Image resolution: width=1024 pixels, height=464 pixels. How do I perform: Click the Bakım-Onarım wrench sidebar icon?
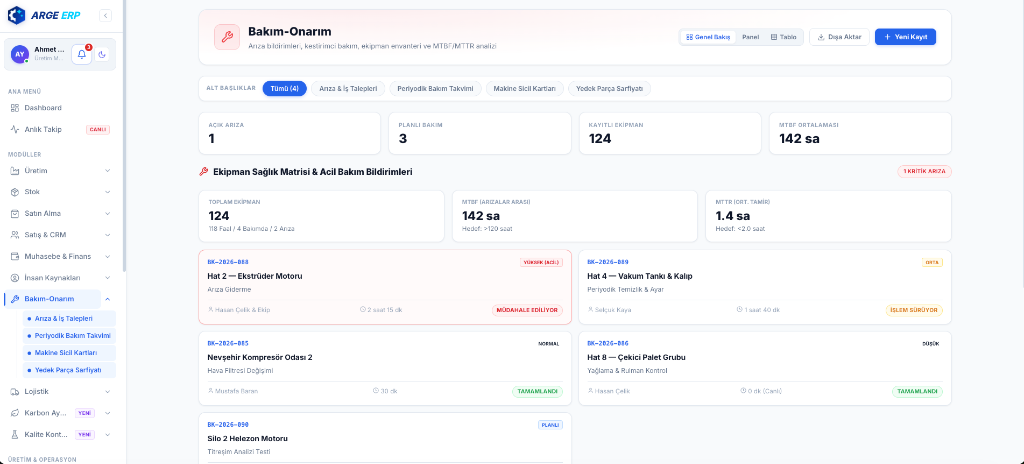pyautogui.click(x=15, y=299)
